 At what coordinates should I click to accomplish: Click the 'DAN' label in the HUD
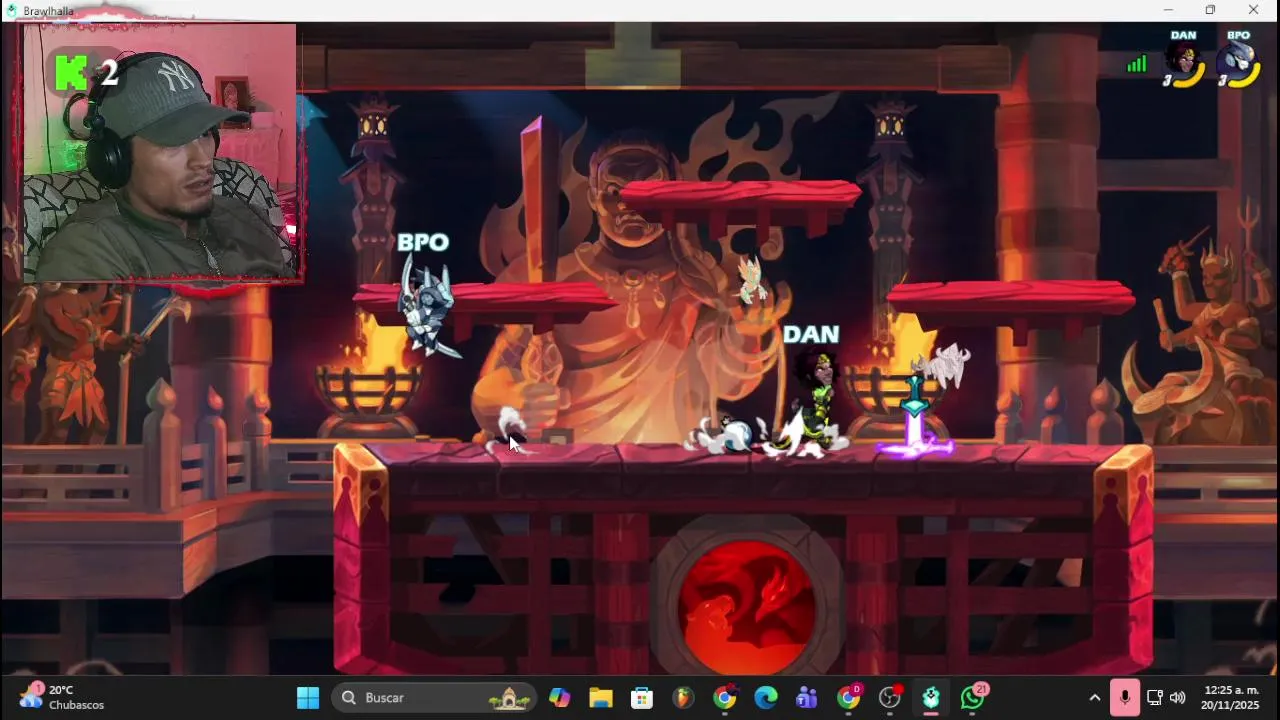[1184, 36]
